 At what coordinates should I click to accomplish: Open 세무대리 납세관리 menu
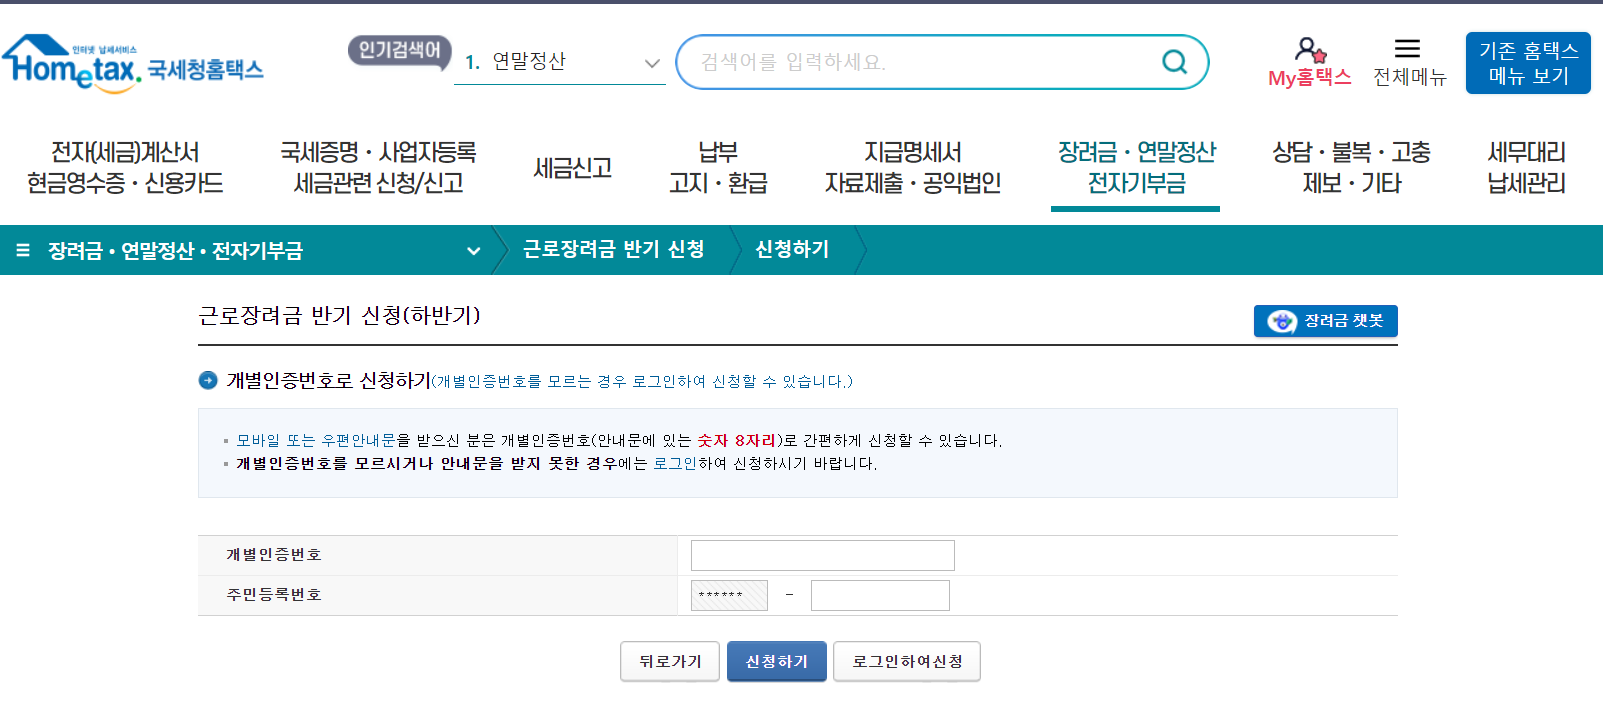coord(1526,167)
